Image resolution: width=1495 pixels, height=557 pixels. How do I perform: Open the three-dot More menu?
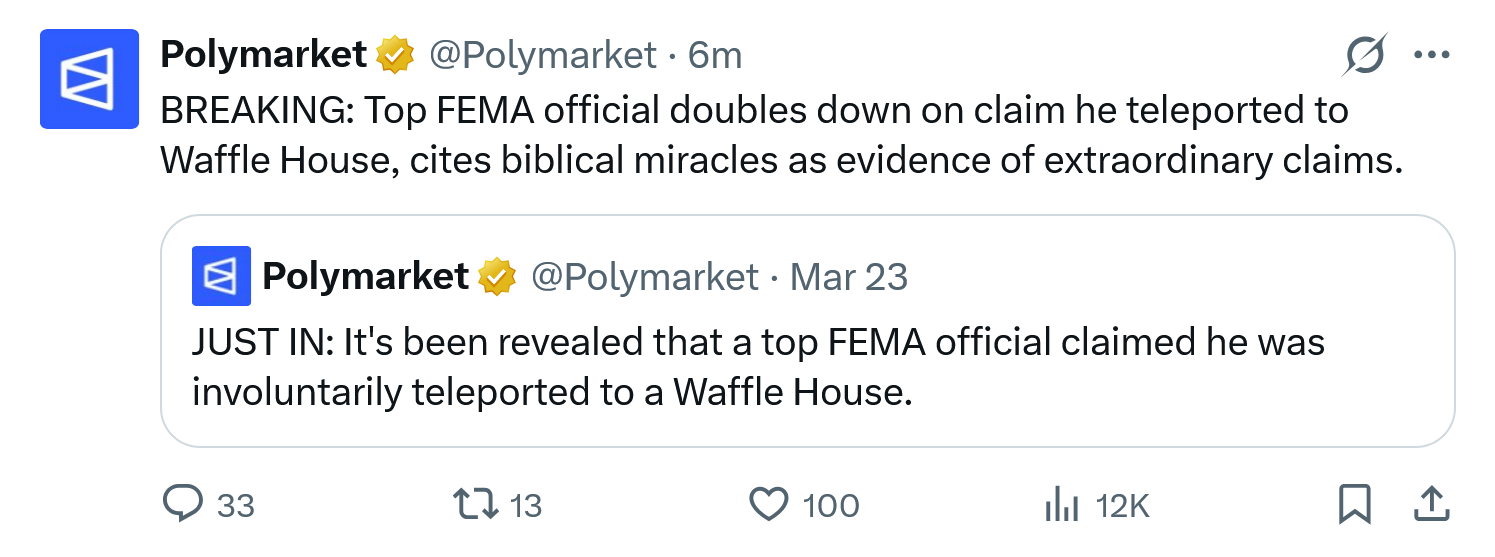click(1431, 55)
